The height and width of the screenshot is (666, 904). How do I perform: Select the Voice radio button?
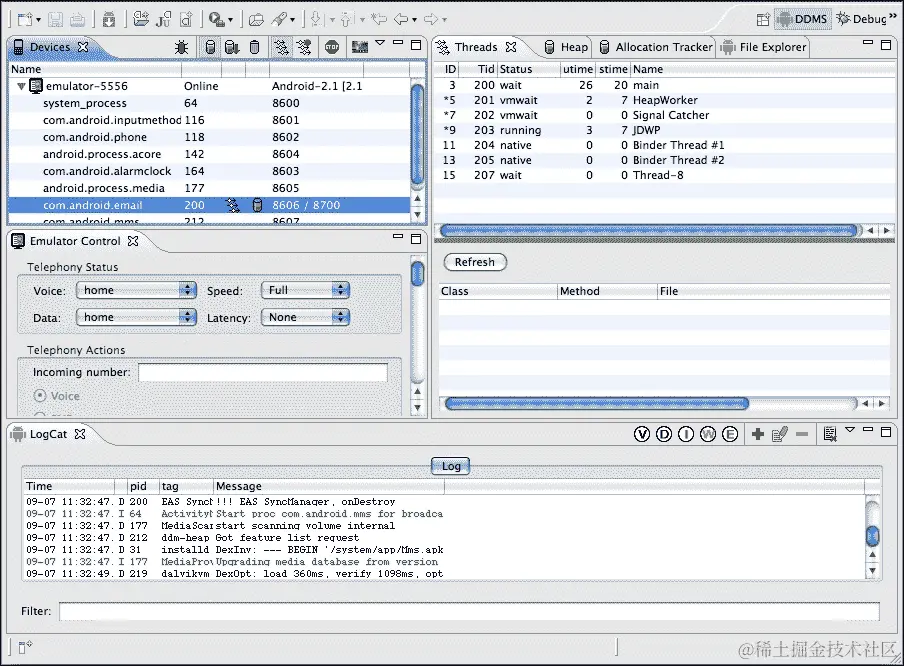[40, 396]
